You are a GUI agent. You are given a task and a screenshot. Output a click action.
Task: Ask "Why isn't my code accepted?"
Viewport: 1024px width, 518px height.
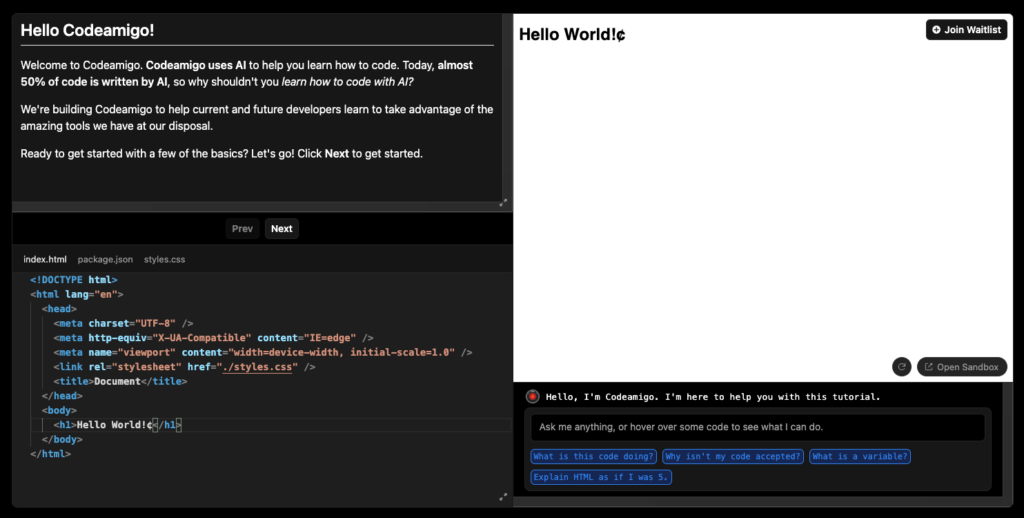click(733, 457)
